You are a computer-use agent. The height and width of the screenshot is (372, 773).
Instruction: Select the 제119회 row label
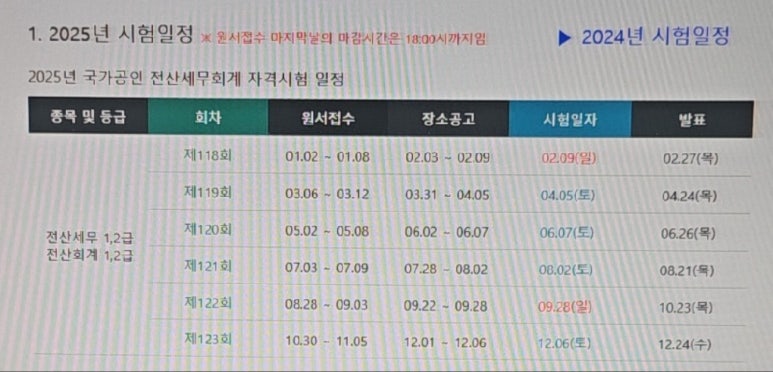tap(207, 192)
